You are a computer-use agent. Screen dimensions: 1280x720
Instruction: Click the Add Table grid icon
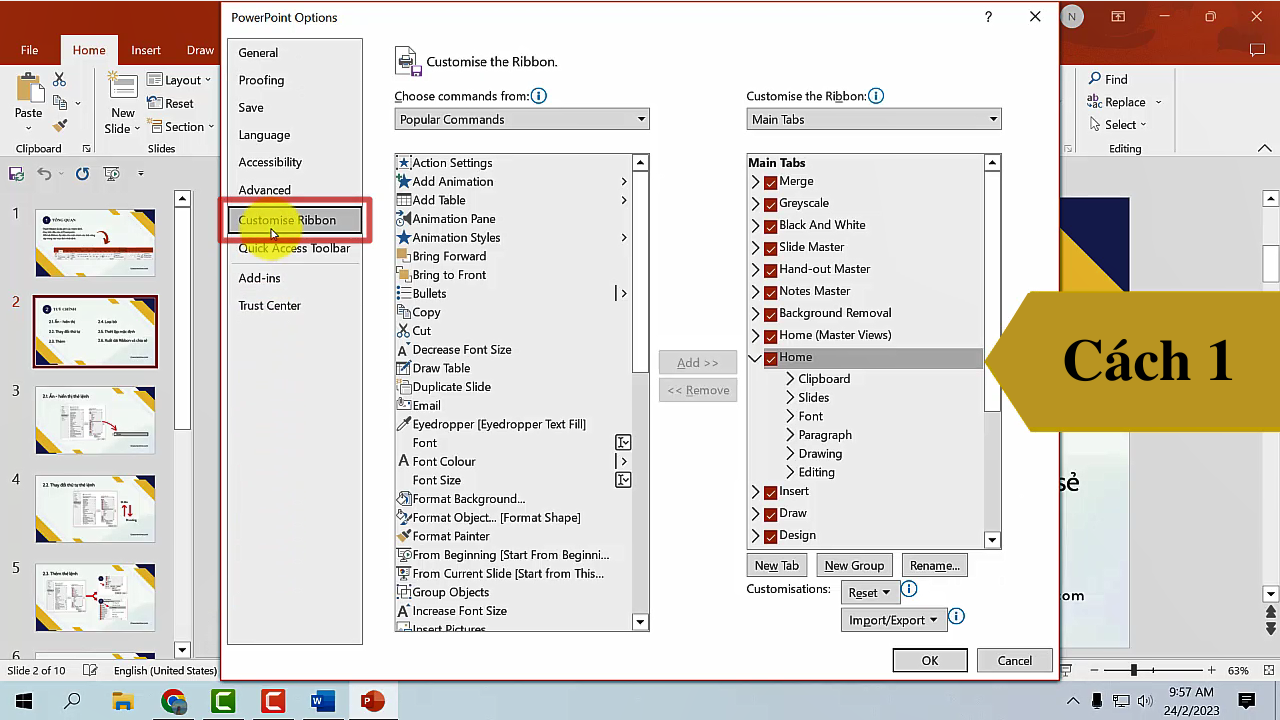coord(404,200)
